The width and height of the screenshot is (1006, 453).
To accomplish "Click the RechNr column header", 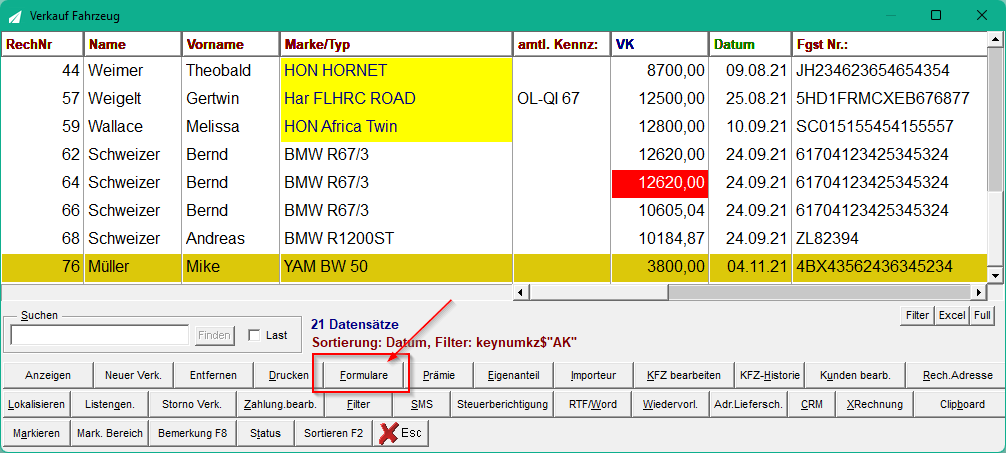I will [42, 44].
